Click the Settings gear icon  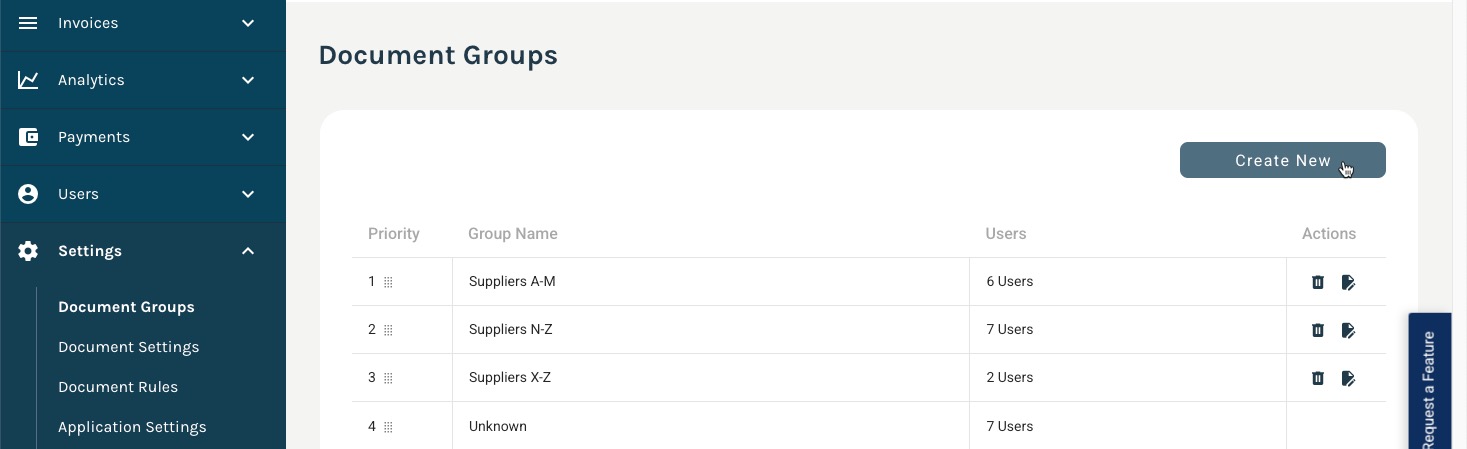pos(28,251)
